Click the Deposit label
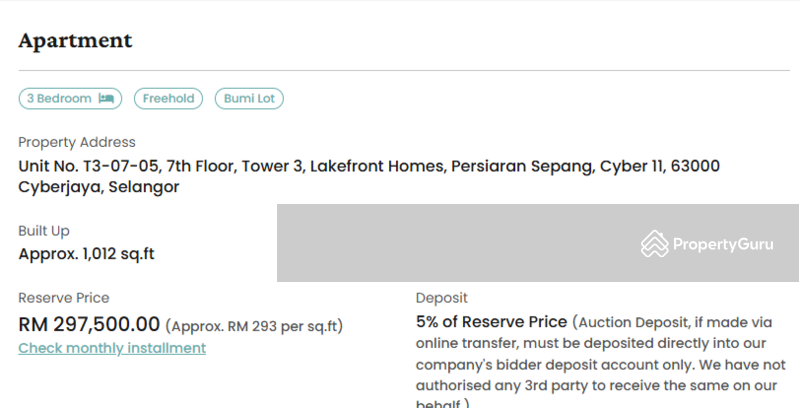The width and height of the screenshot is (800, 408). click(442, 298)
